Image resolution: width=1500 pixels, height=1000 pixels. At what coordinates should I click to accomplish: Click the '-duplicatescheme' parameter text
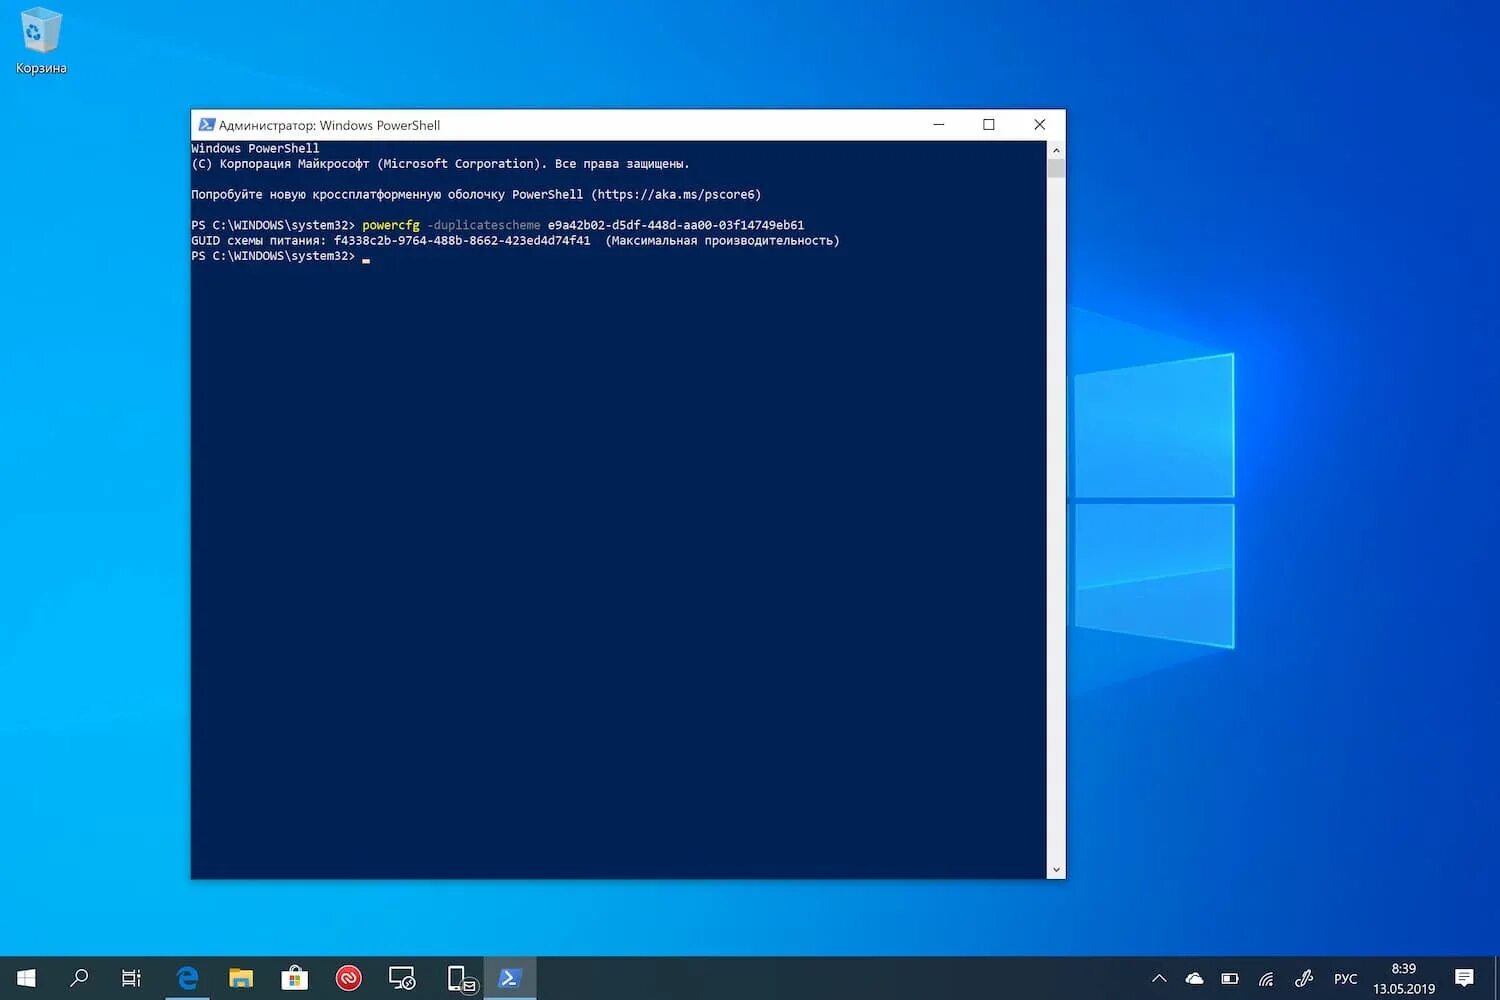click(484, 225)
